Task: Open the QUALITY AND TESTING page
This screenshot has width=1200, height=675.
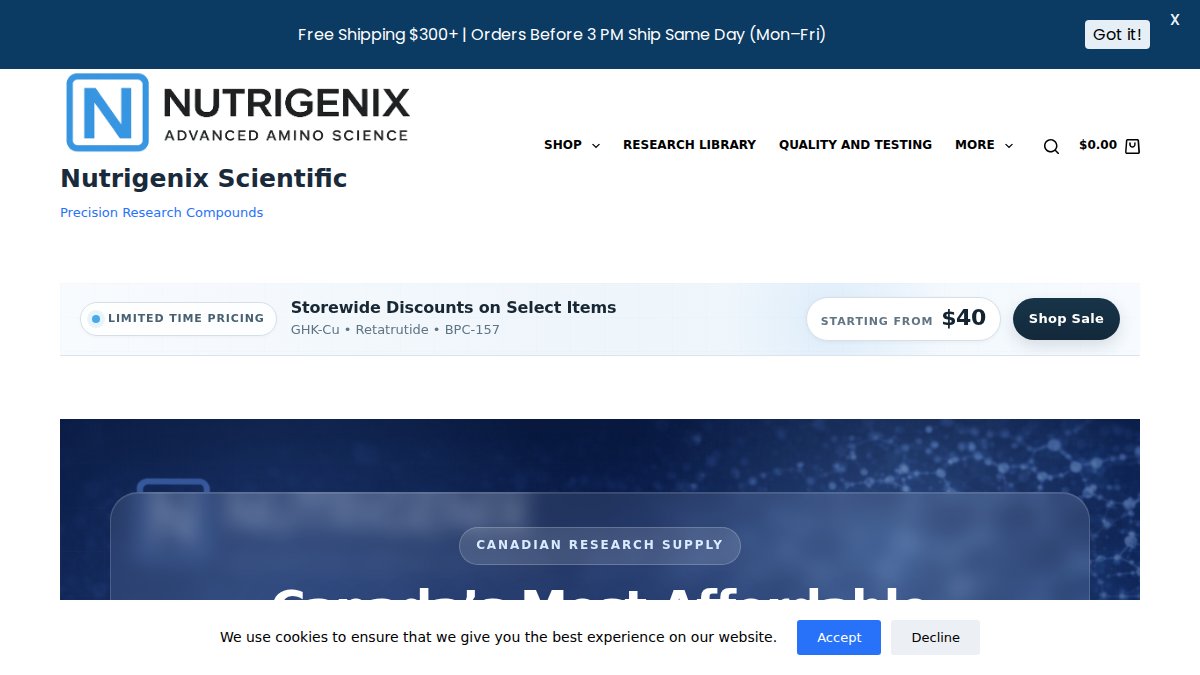Action: [855, 145]
